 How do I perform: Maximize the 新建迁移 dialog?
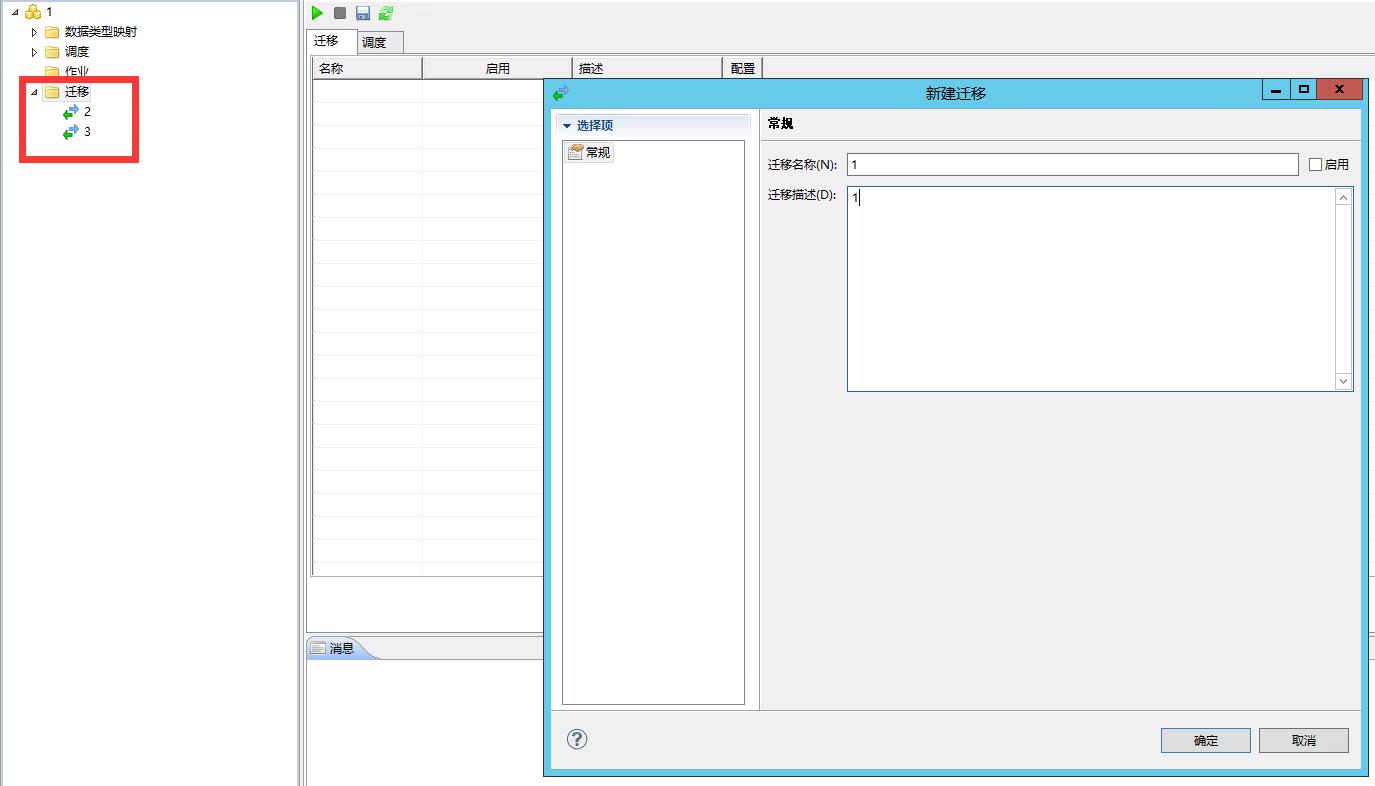(x=1303, y=89)
